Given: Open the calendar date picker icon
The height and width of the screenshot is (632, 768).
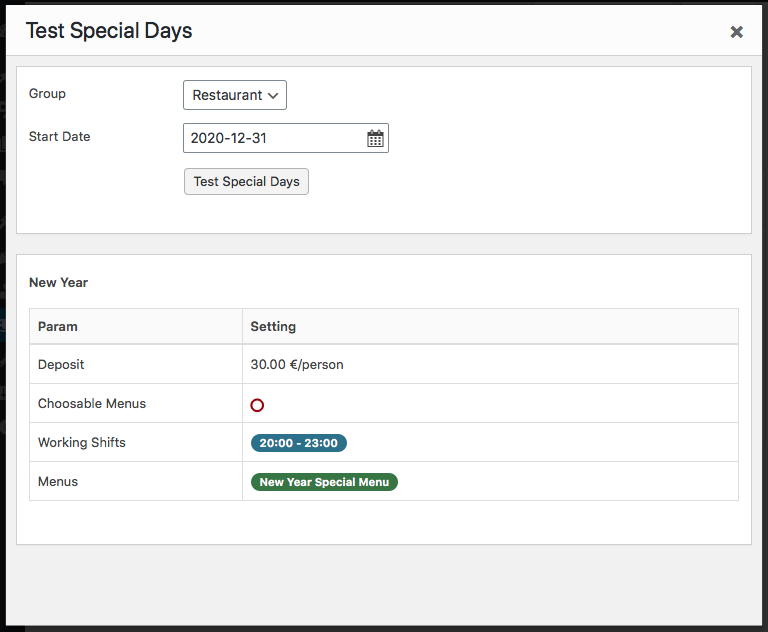Looking at the screenshot, I should tap(375, 139).
